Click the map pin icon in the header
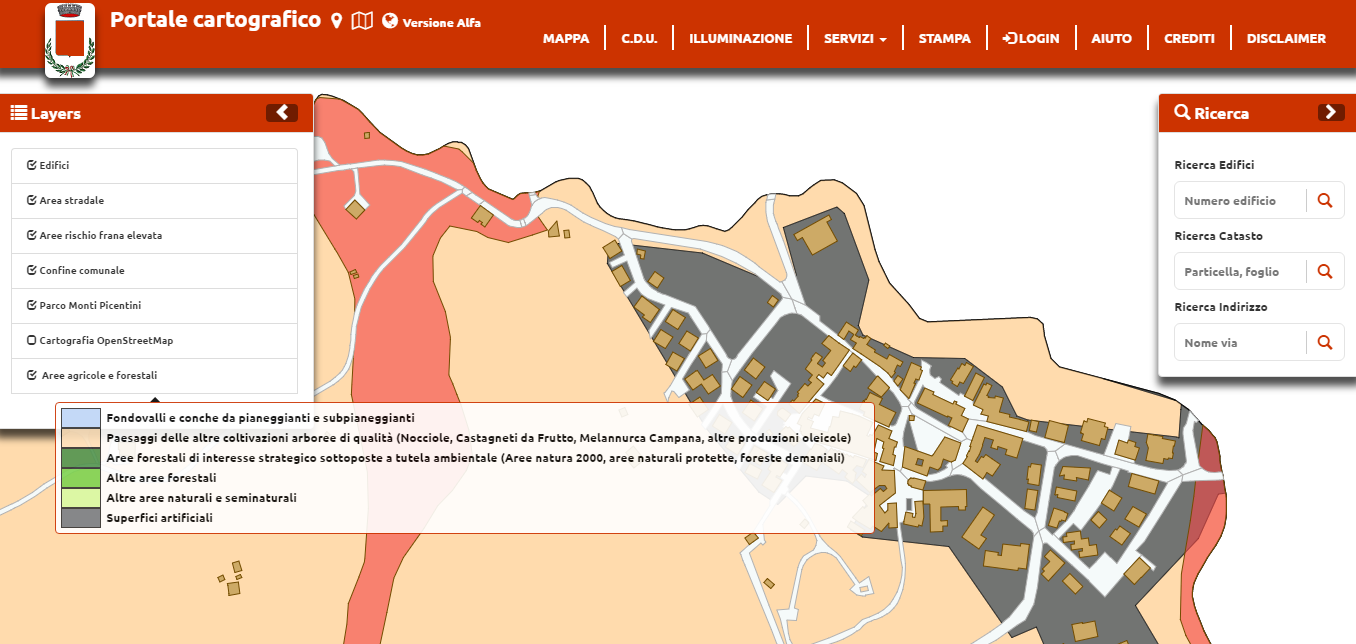The image size is (1356, 644). (337, 21)
